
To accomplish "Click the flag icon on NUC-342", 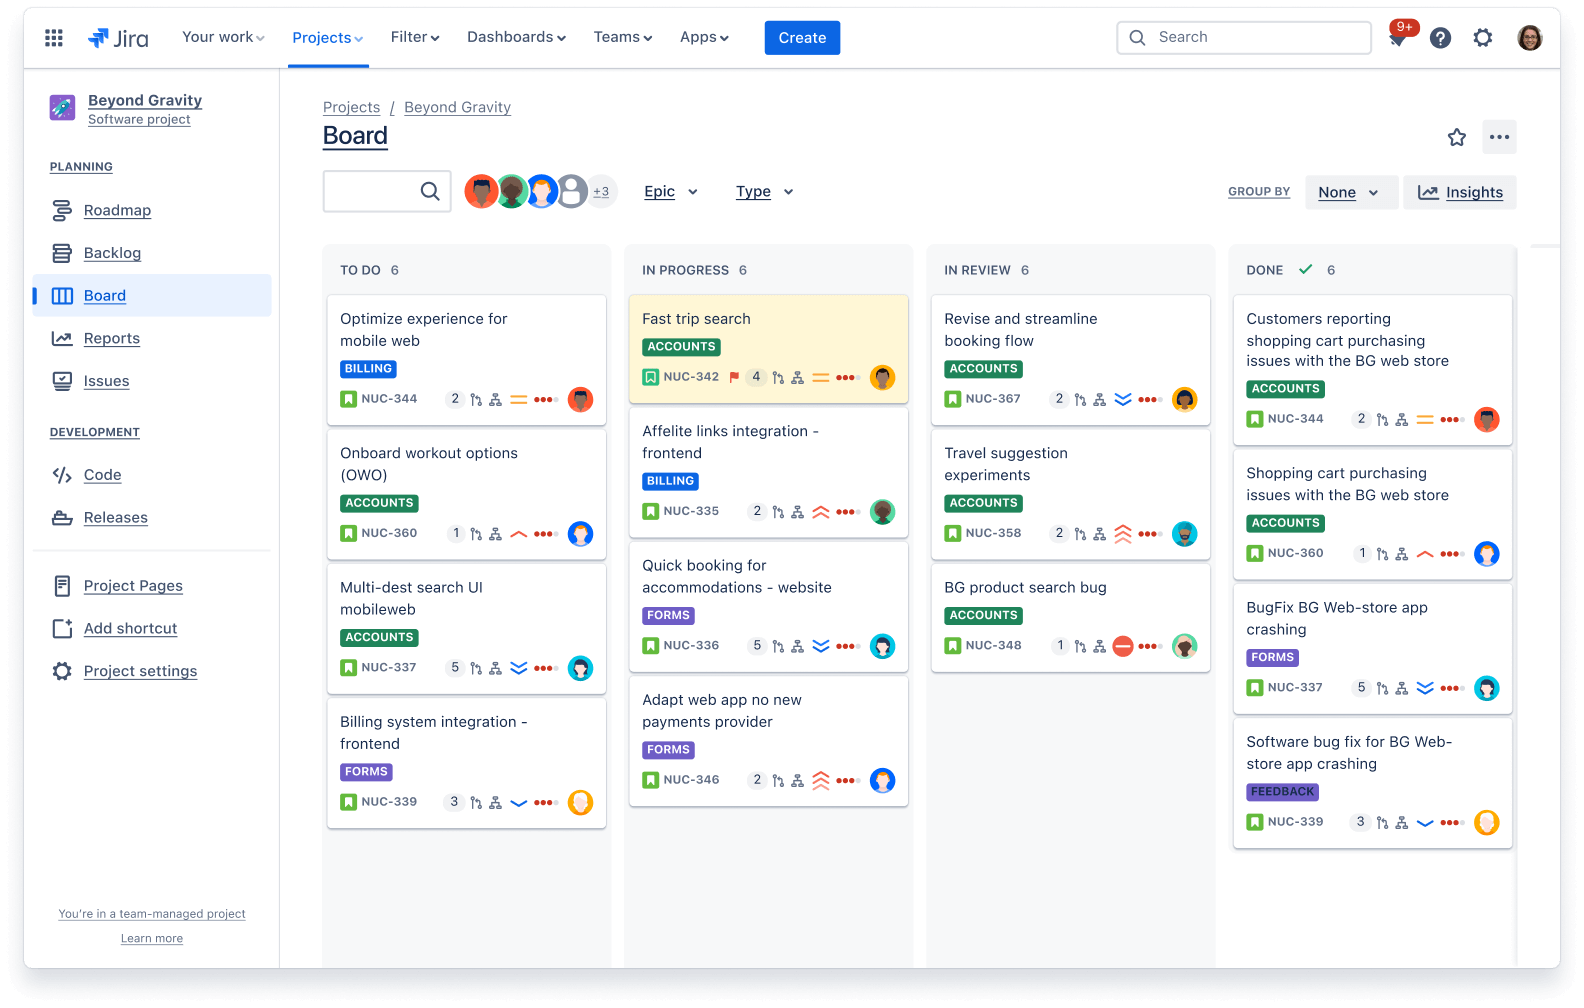I will (x=734, y=377).
